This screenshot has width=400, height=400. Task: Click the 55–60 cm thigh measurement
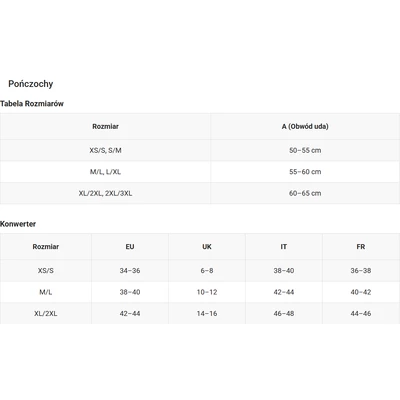[x=305, y=172]
